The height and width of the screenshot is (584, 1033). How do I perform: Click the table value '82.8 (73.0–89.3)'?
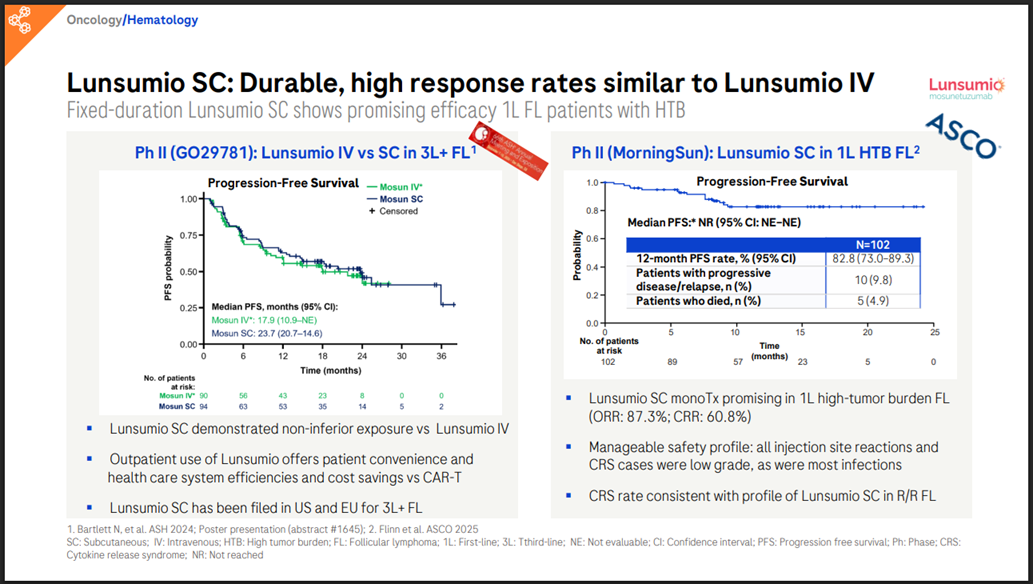tap(873, 258)
